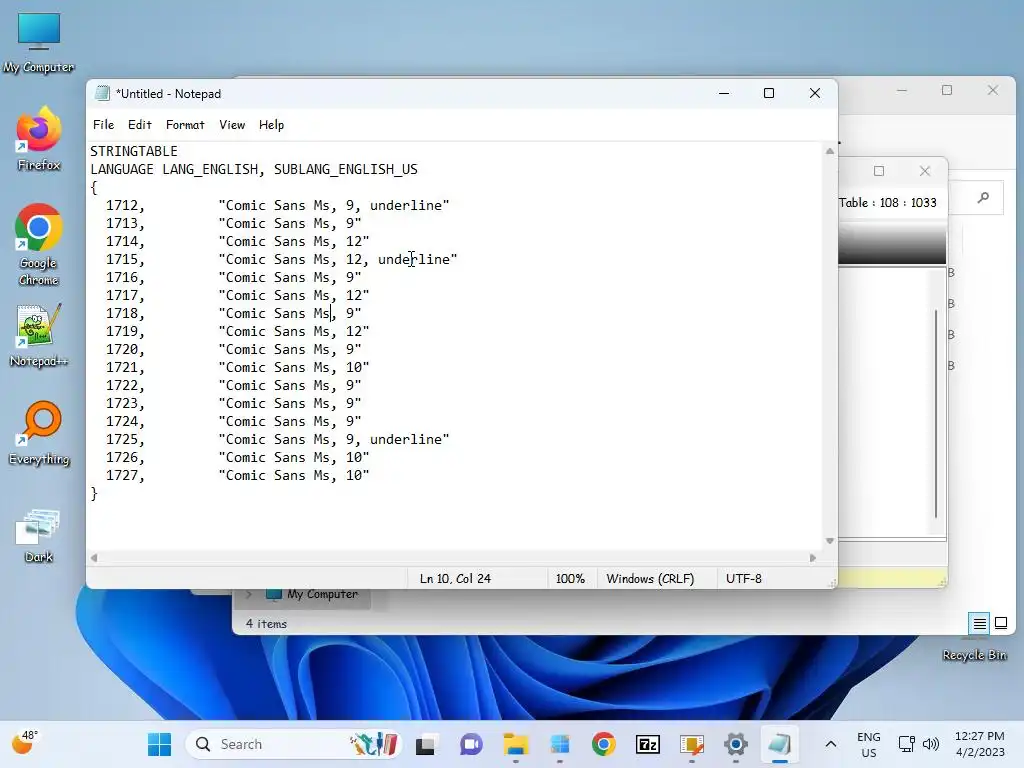This screenshot has height=768, width=1024.
Task: Switch to Notepad taskbar icon
Action: click(x=780, y=744)
